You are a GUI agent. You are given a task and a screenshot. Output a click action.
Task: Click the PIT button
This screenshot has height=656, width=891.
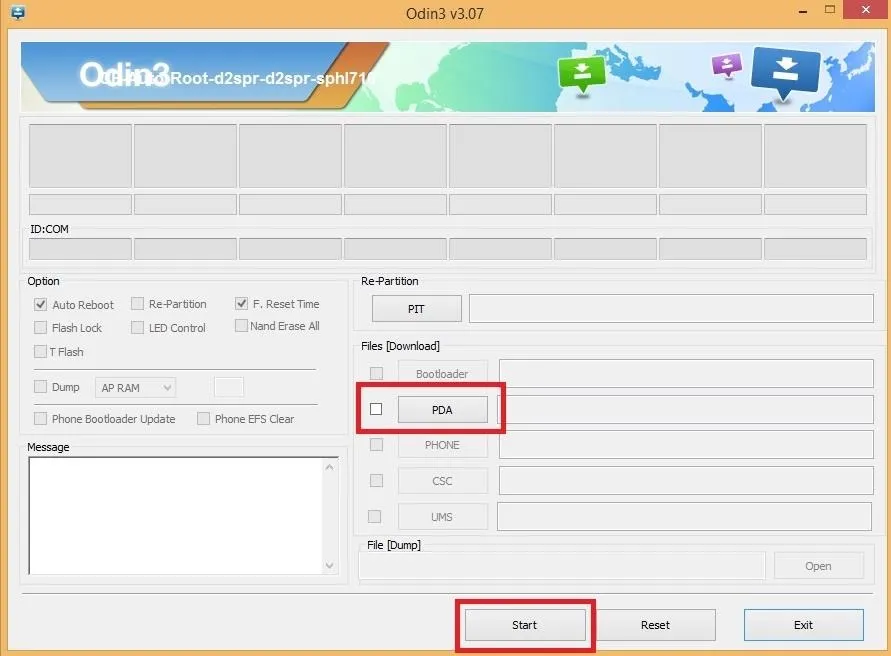pos(417,309)
